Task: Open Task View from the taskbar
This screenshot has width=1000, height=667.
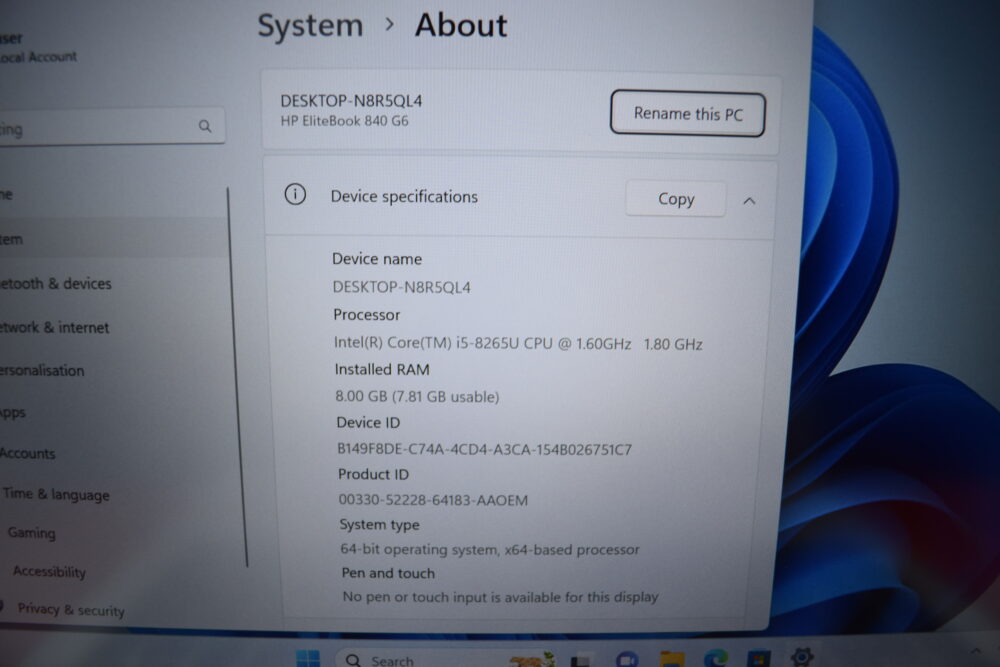Action: point(580,660)
